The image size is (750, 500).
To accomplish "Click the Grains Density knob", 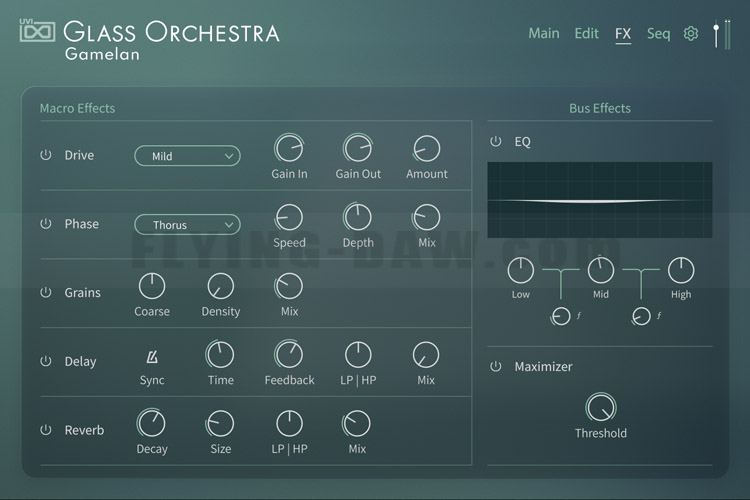I will coord(221,286).
